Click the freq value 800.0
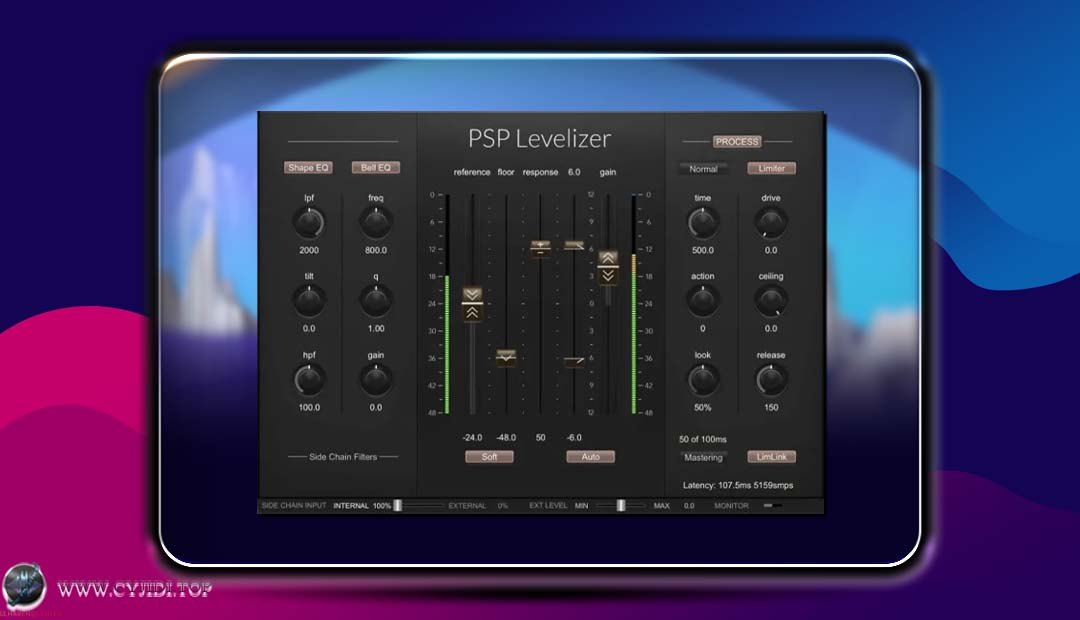This screenshot has width=1080, height=620. click(x=375, y=250)
